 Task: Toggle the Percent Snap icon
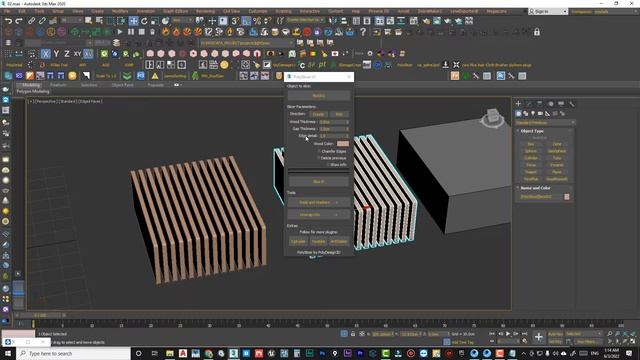[x=257, y=21]
